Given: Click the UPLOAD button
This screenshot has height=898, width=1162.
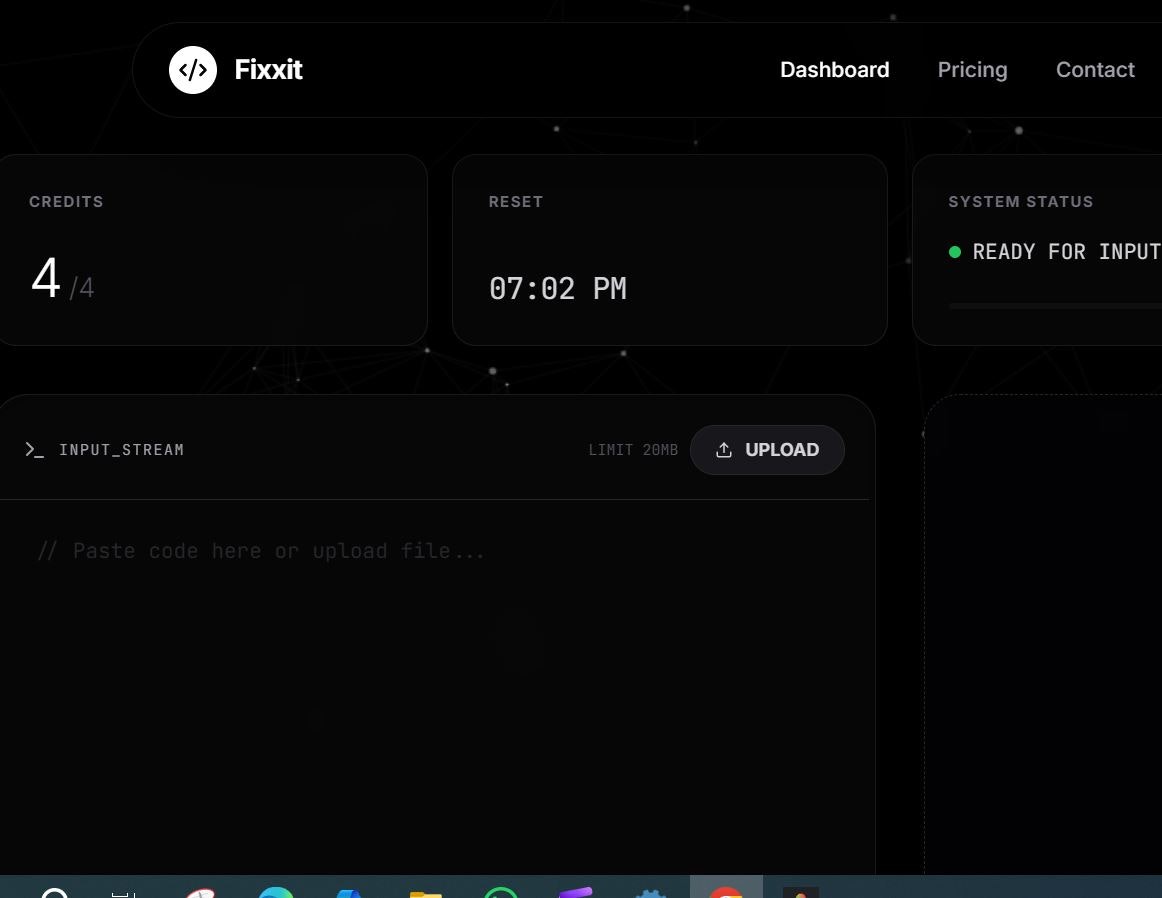Looking at the screenshot, I should pos(767,450).
